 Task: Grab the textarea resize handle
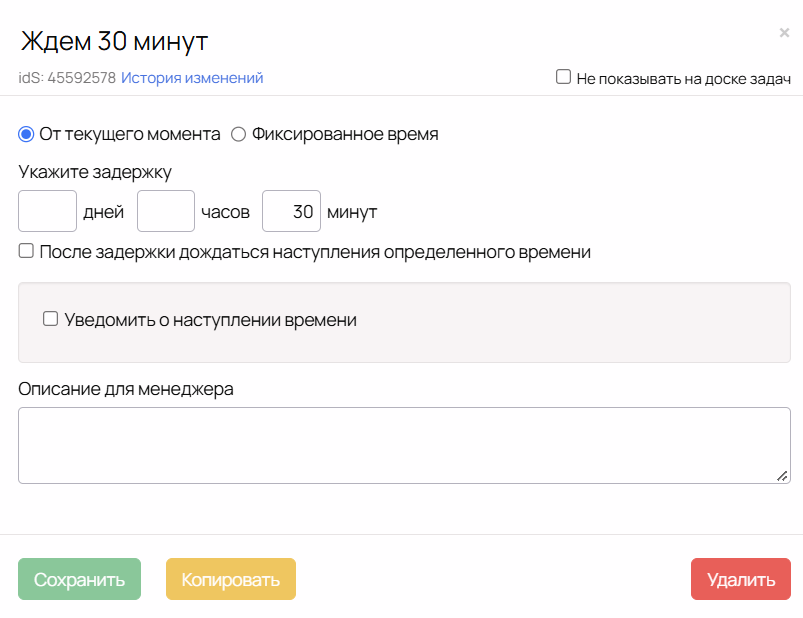pos(782,476)
